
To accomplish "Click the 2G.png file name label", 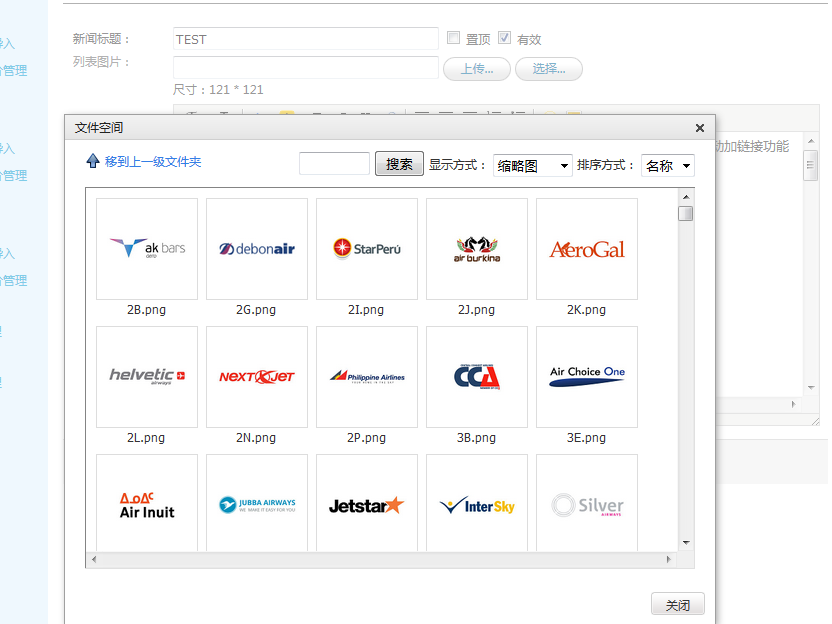I will point(256,310).
